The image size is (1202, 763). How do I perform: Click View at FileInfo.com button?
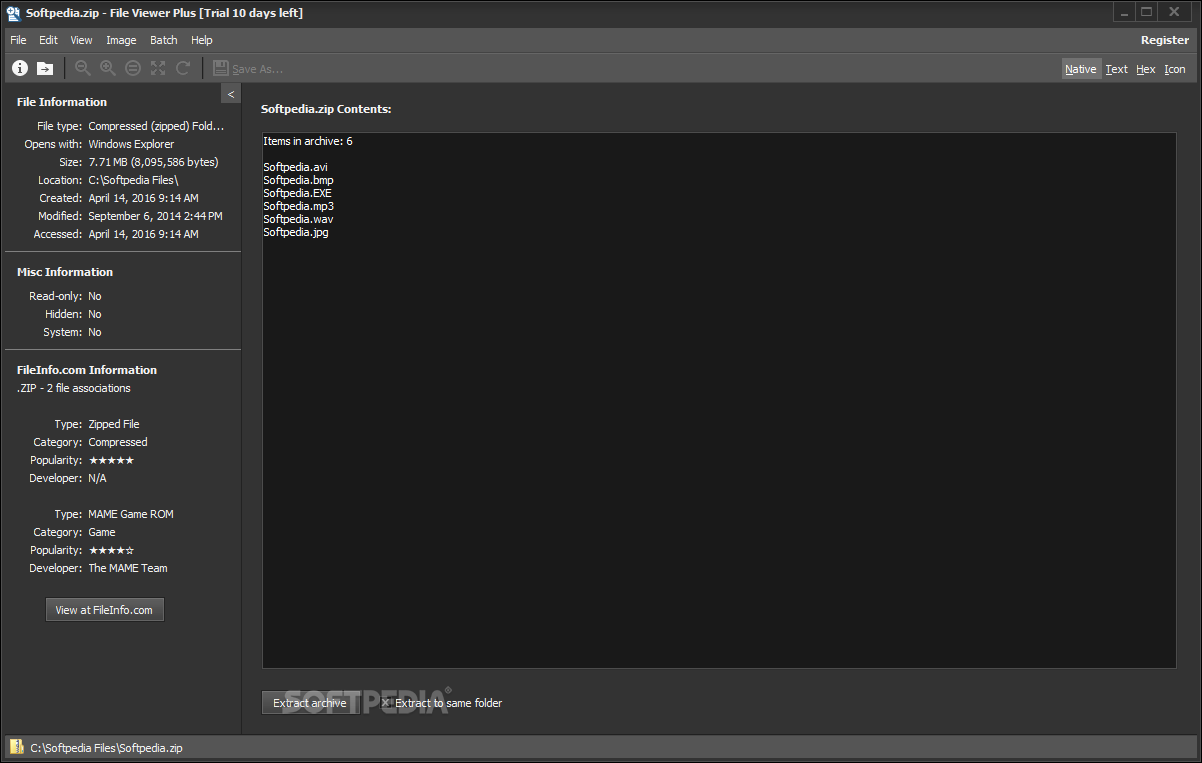point(104,610)
